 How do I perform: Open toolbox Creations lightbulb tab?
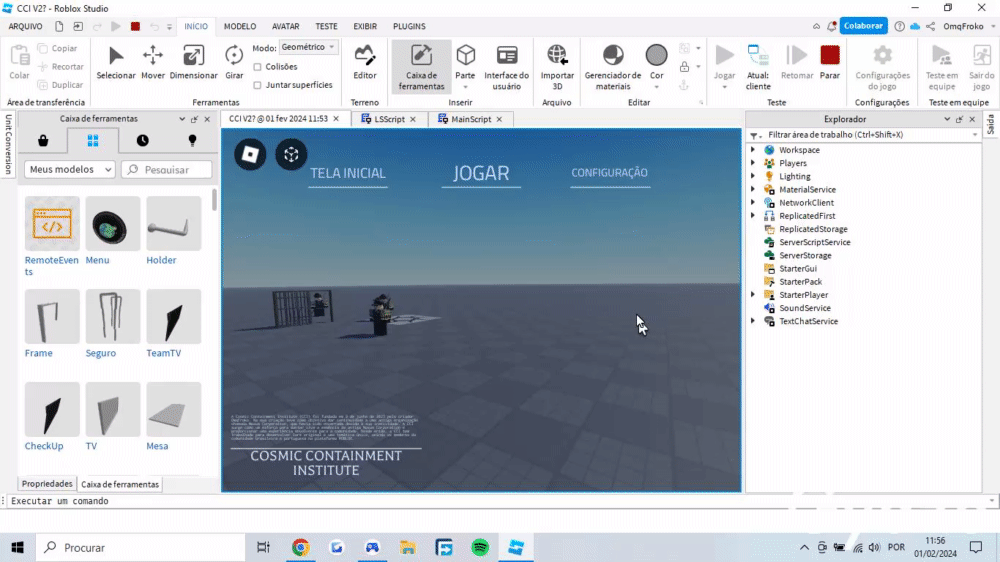click(x=192, y=141)
